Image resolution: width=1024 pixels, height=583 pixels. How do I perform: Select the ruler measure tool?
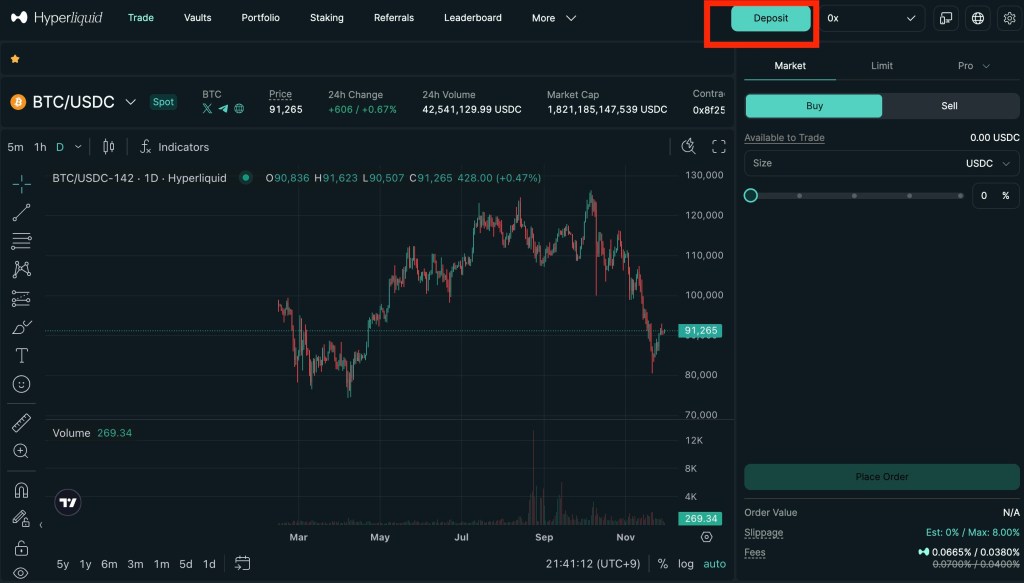tap(21, 422)
